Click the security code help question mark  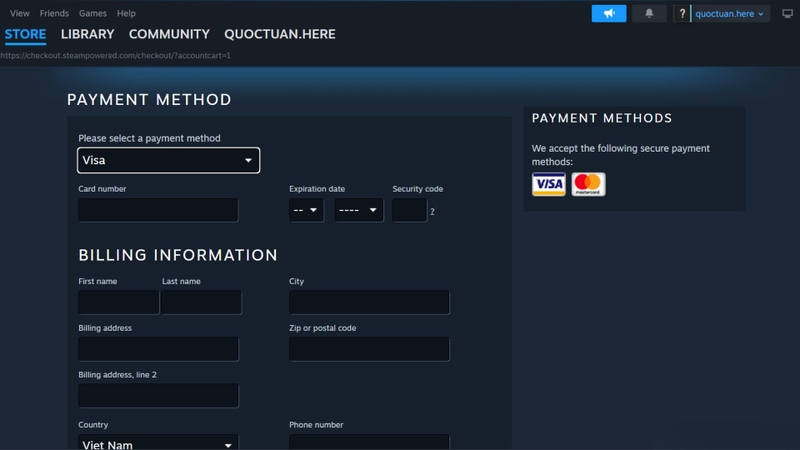click(432, 212)
